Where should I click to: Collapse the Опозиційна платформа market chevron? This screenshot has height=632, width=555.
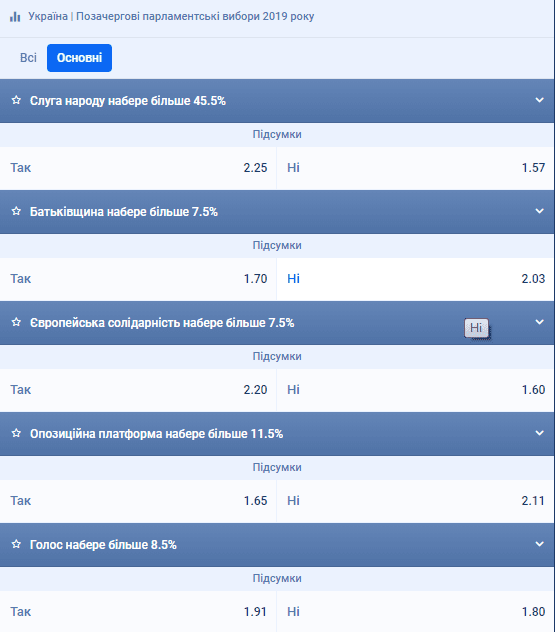click(x=539, y=433)
